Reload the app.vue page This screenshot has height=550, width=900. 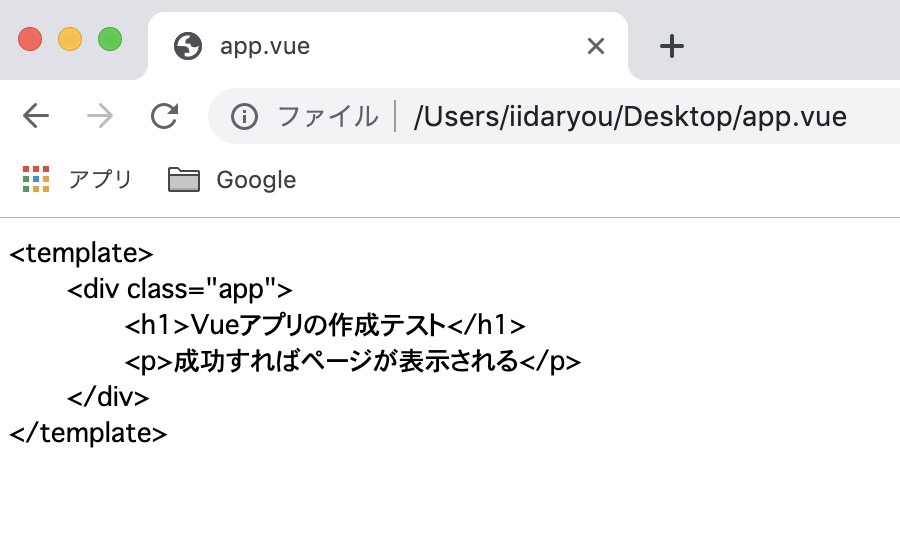165,116
